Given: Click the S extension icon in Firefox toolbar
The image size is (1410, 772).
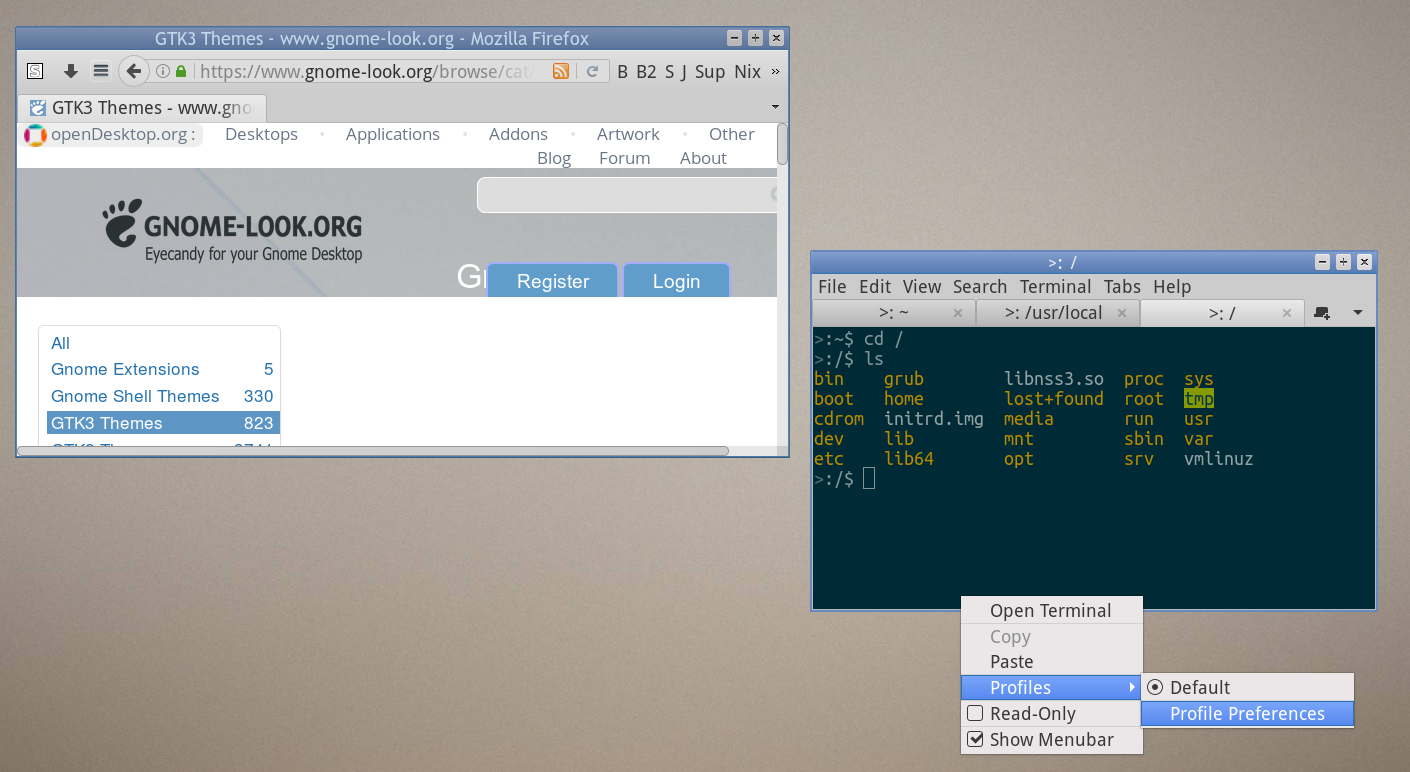Looking at the screenshot, I should (x=35, y=71).
